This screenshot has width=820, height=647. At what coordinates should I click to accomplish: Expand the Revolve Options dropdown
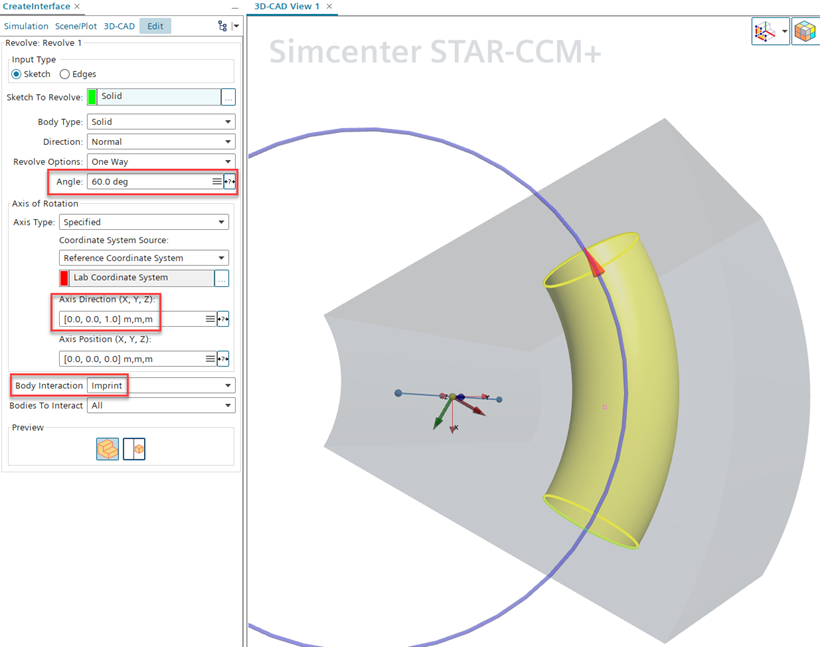coord(160,162)
